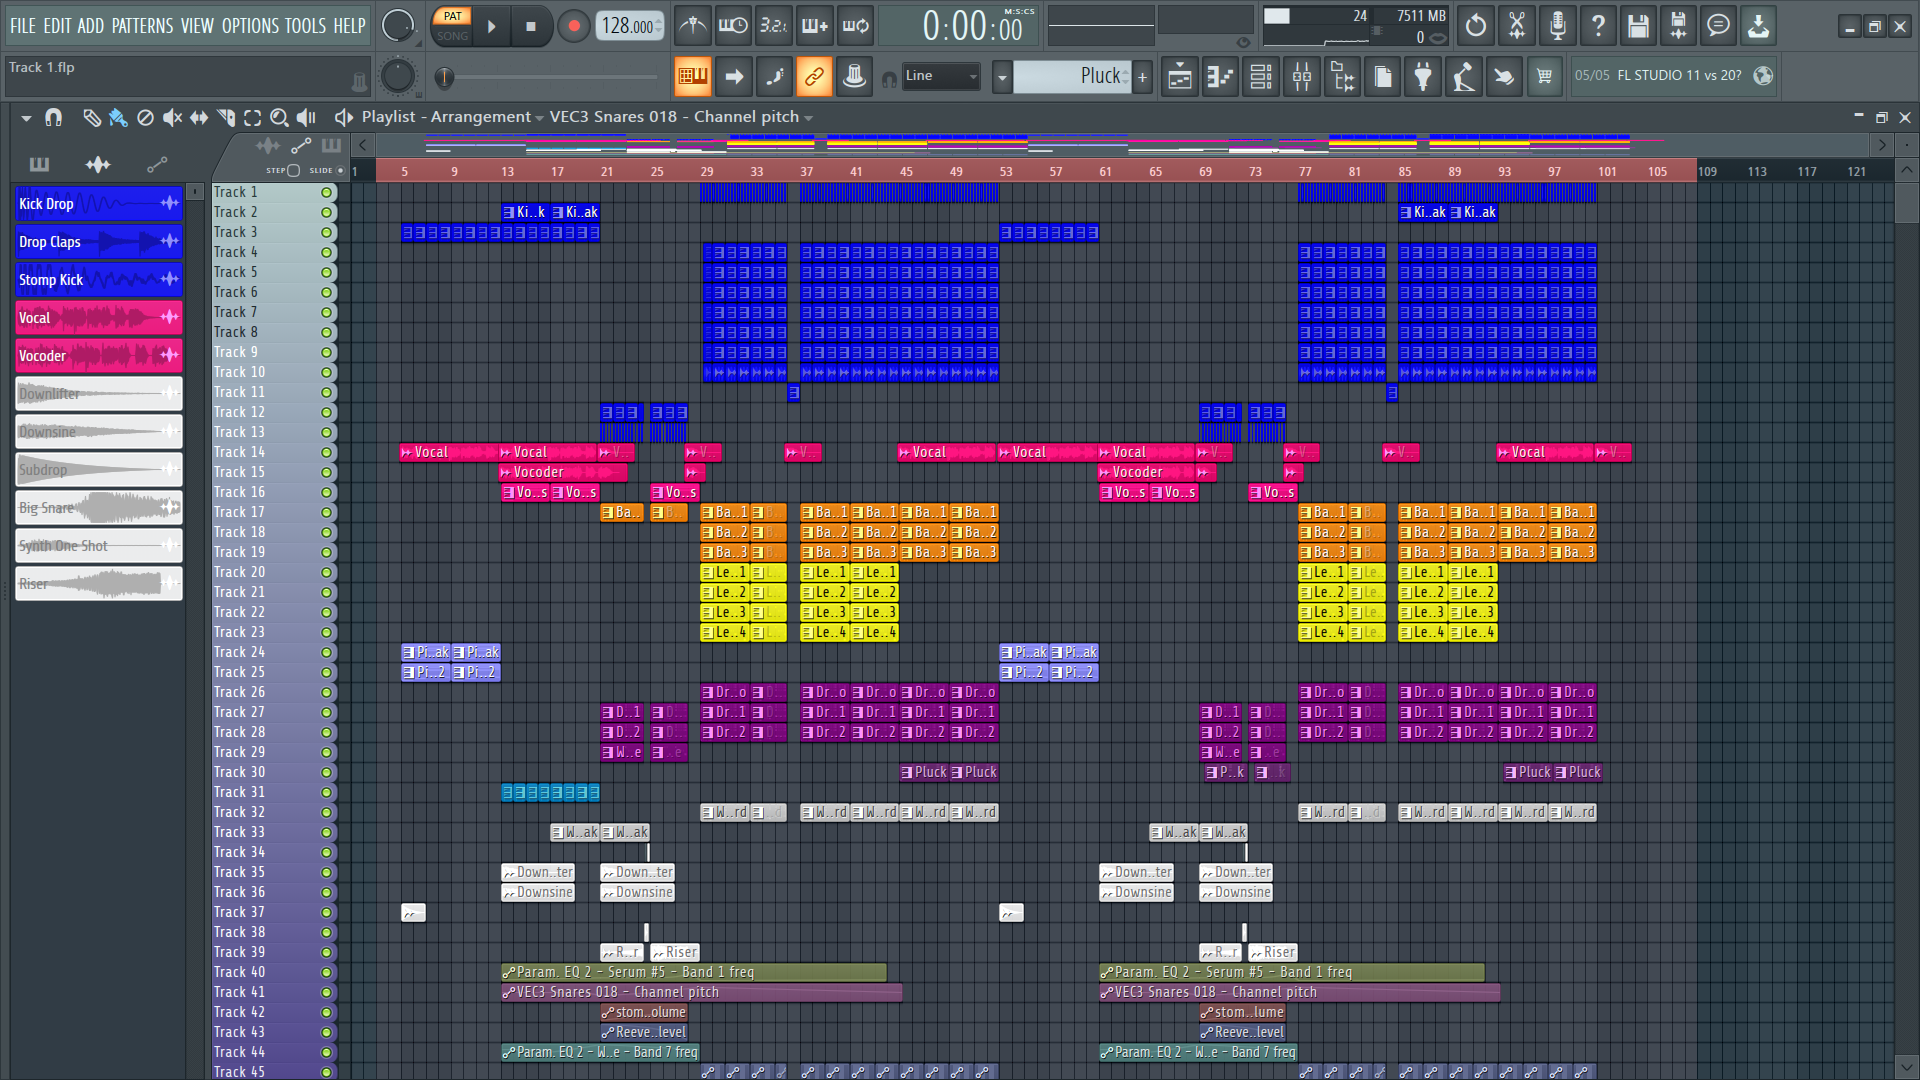Open the mixer window
Image resolution: width=1920 pixels, height=1080 pixels.
(x=1301, y=77)
